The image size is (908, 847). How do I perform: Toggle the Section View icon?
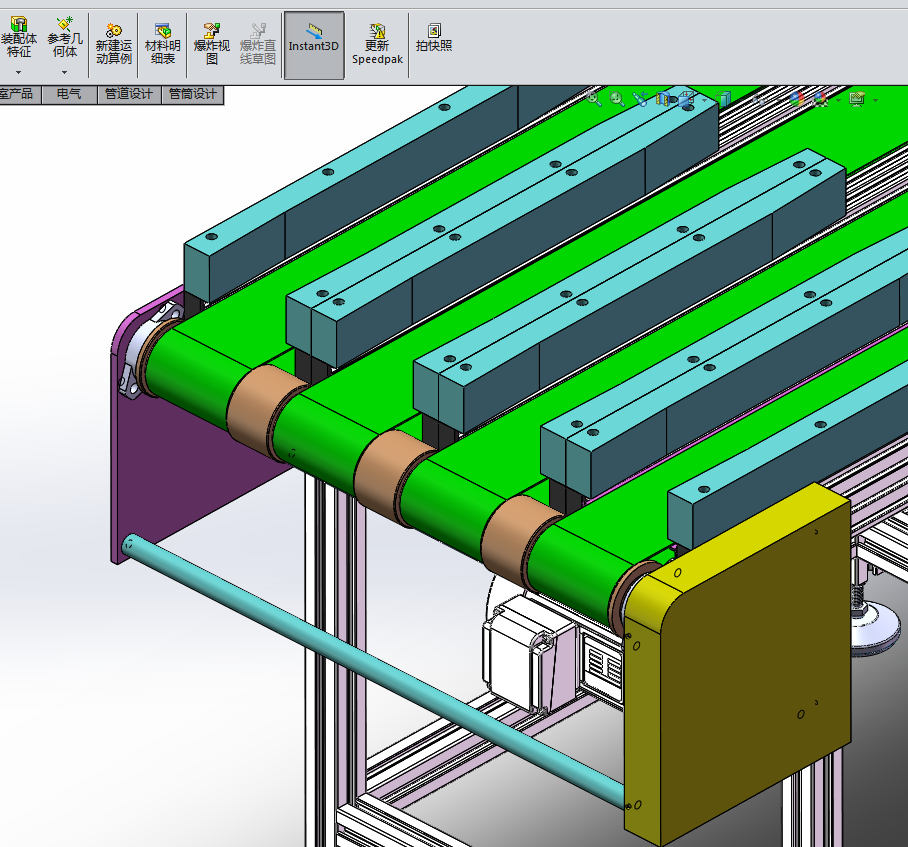point(664,99)
